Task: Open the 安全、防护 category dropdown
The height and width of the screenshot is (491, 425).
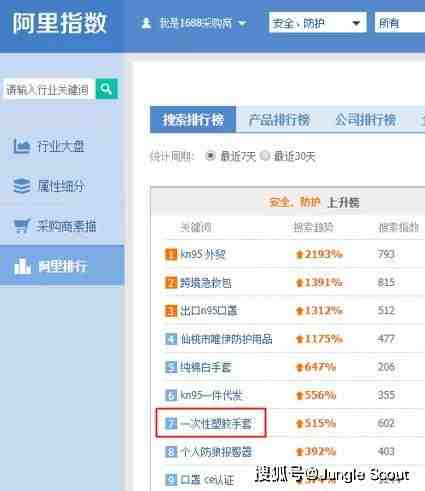Action: coord(318,22)
